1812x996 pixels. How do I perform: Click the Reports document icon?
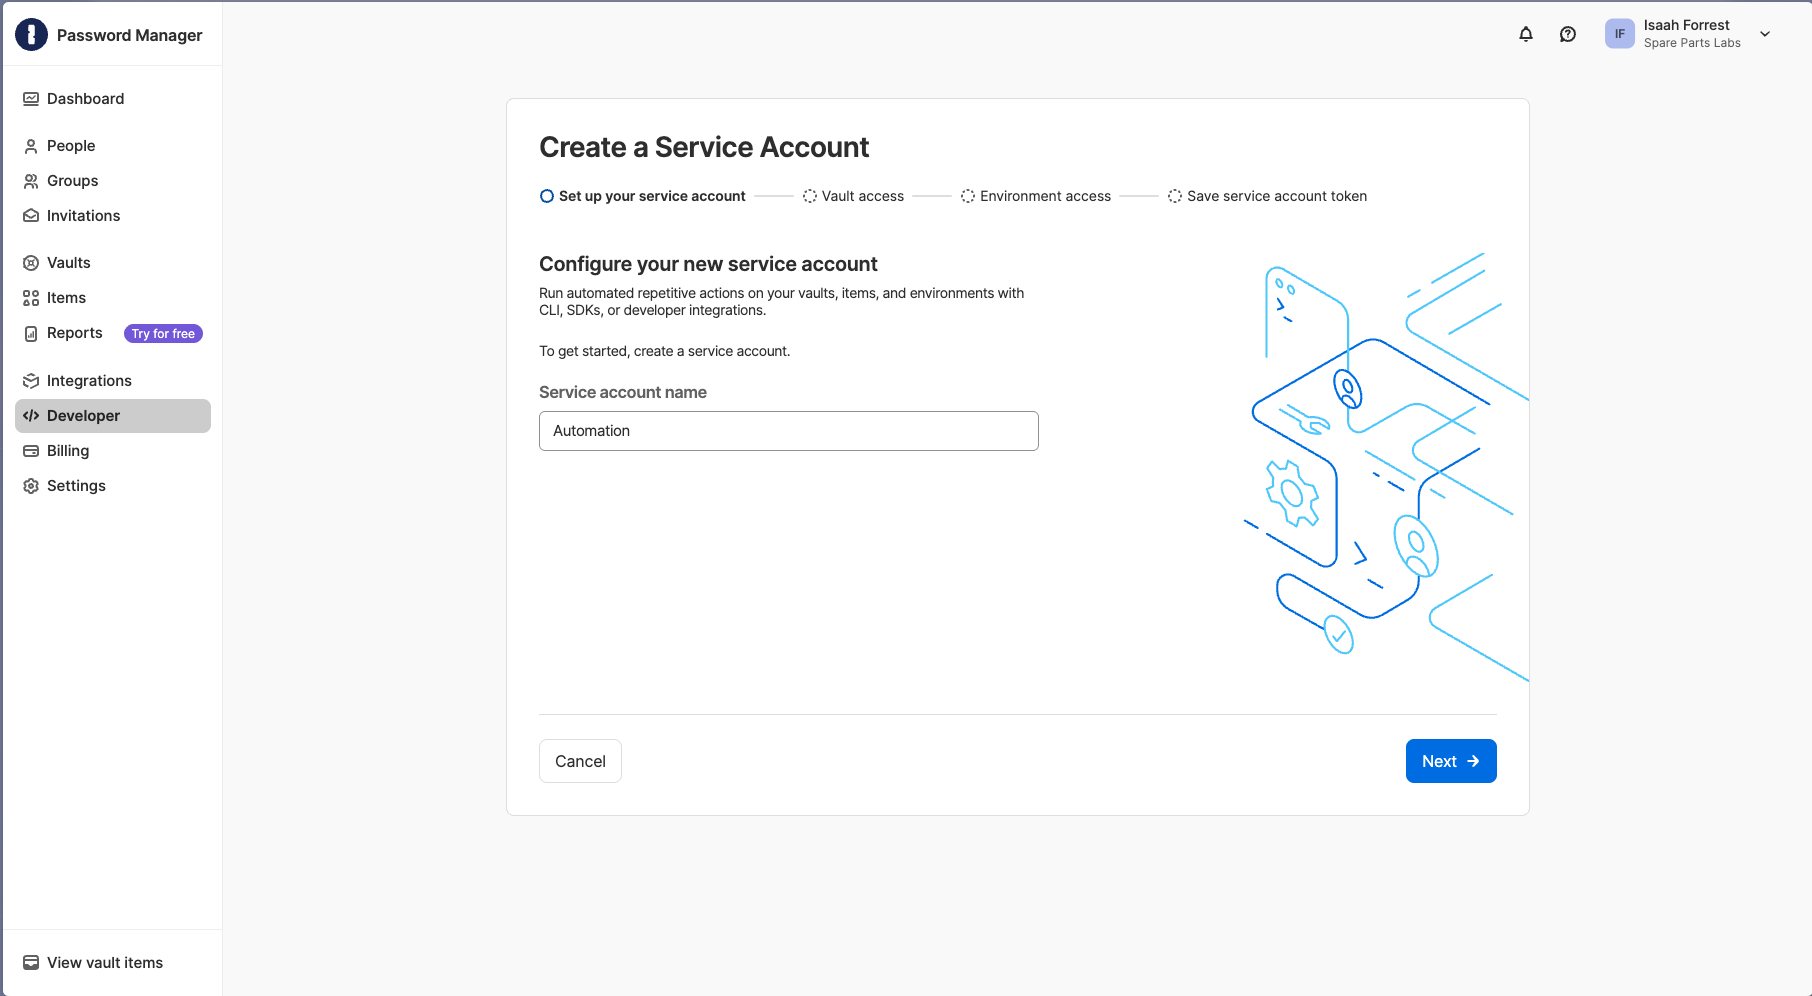coord(31,333)
